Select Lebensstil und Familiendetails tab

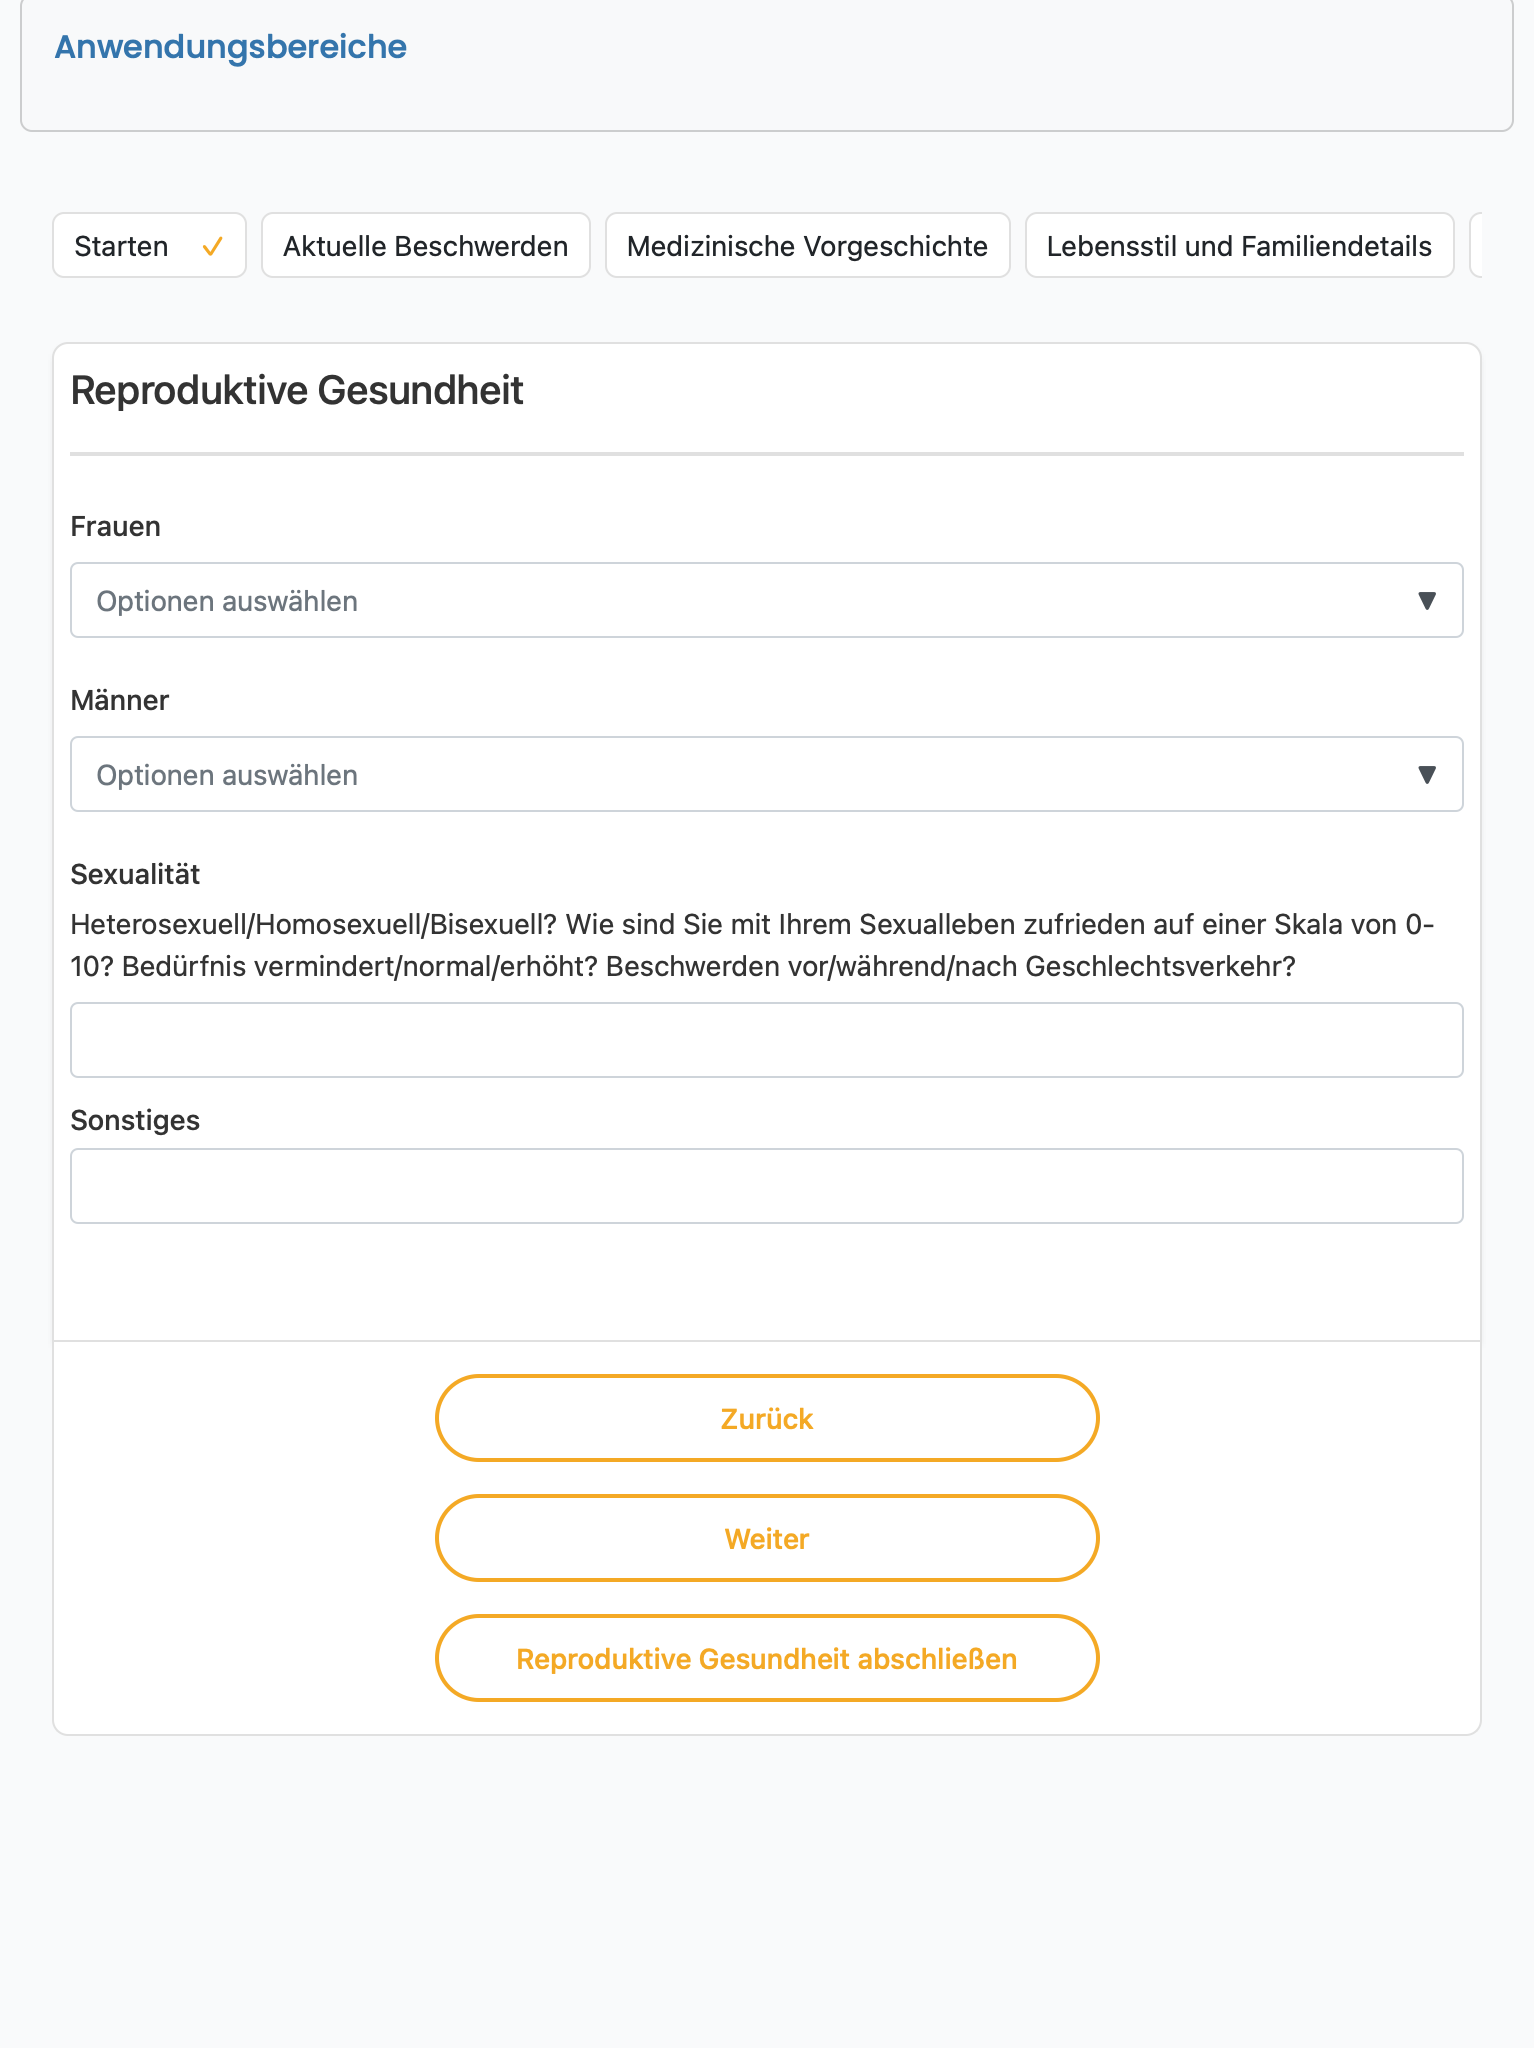point(1239,245)
